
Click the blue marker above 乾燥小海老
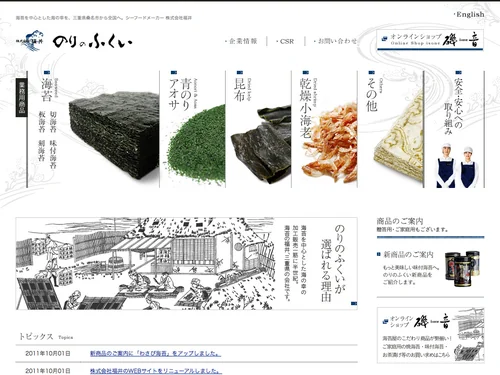click(306, 72)
